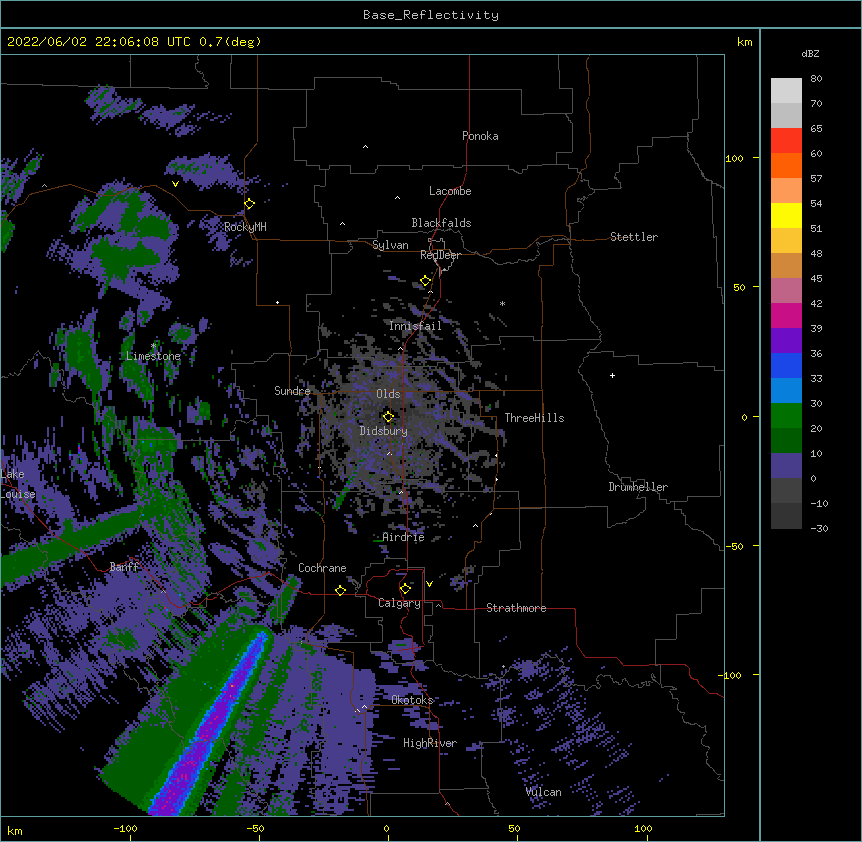Image resolution: width=862 pixels, height=842 pixels.
Task: Select the Didsbury label
Action: pos(384,431)
